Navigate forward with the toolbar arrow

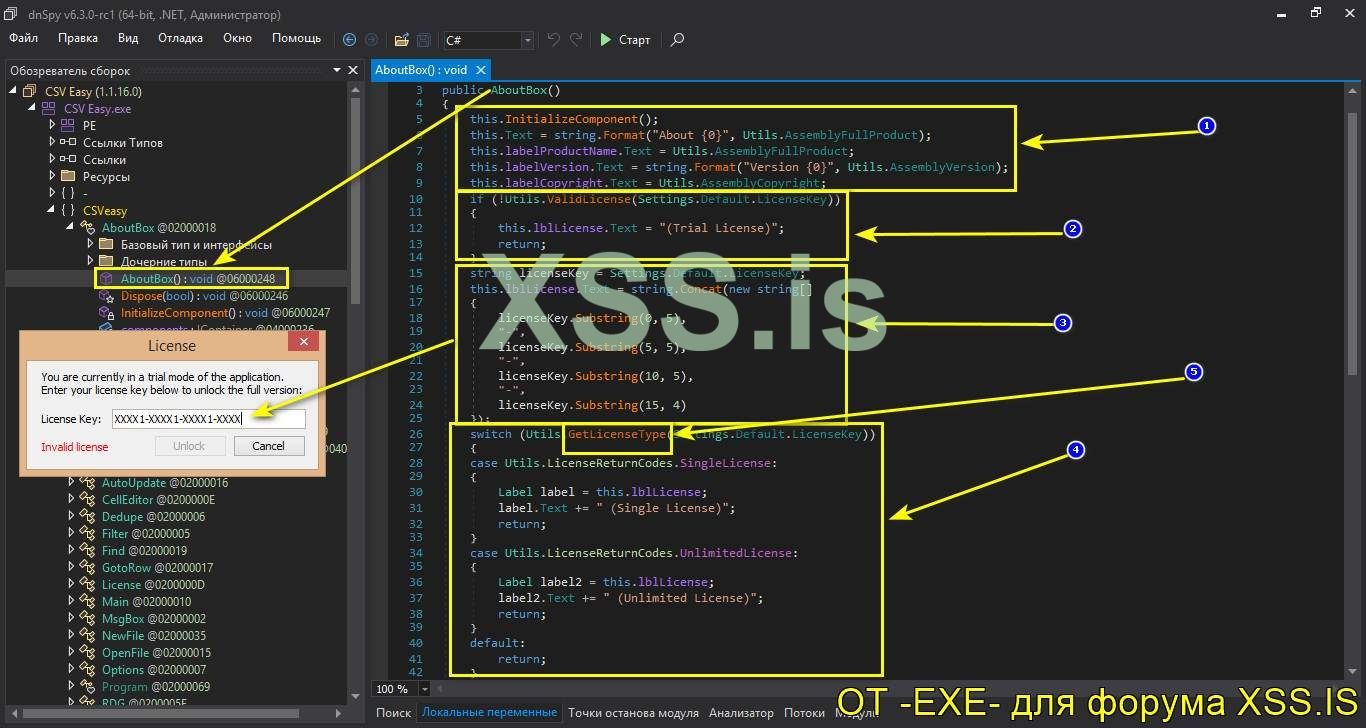click(x=371, y=40)
